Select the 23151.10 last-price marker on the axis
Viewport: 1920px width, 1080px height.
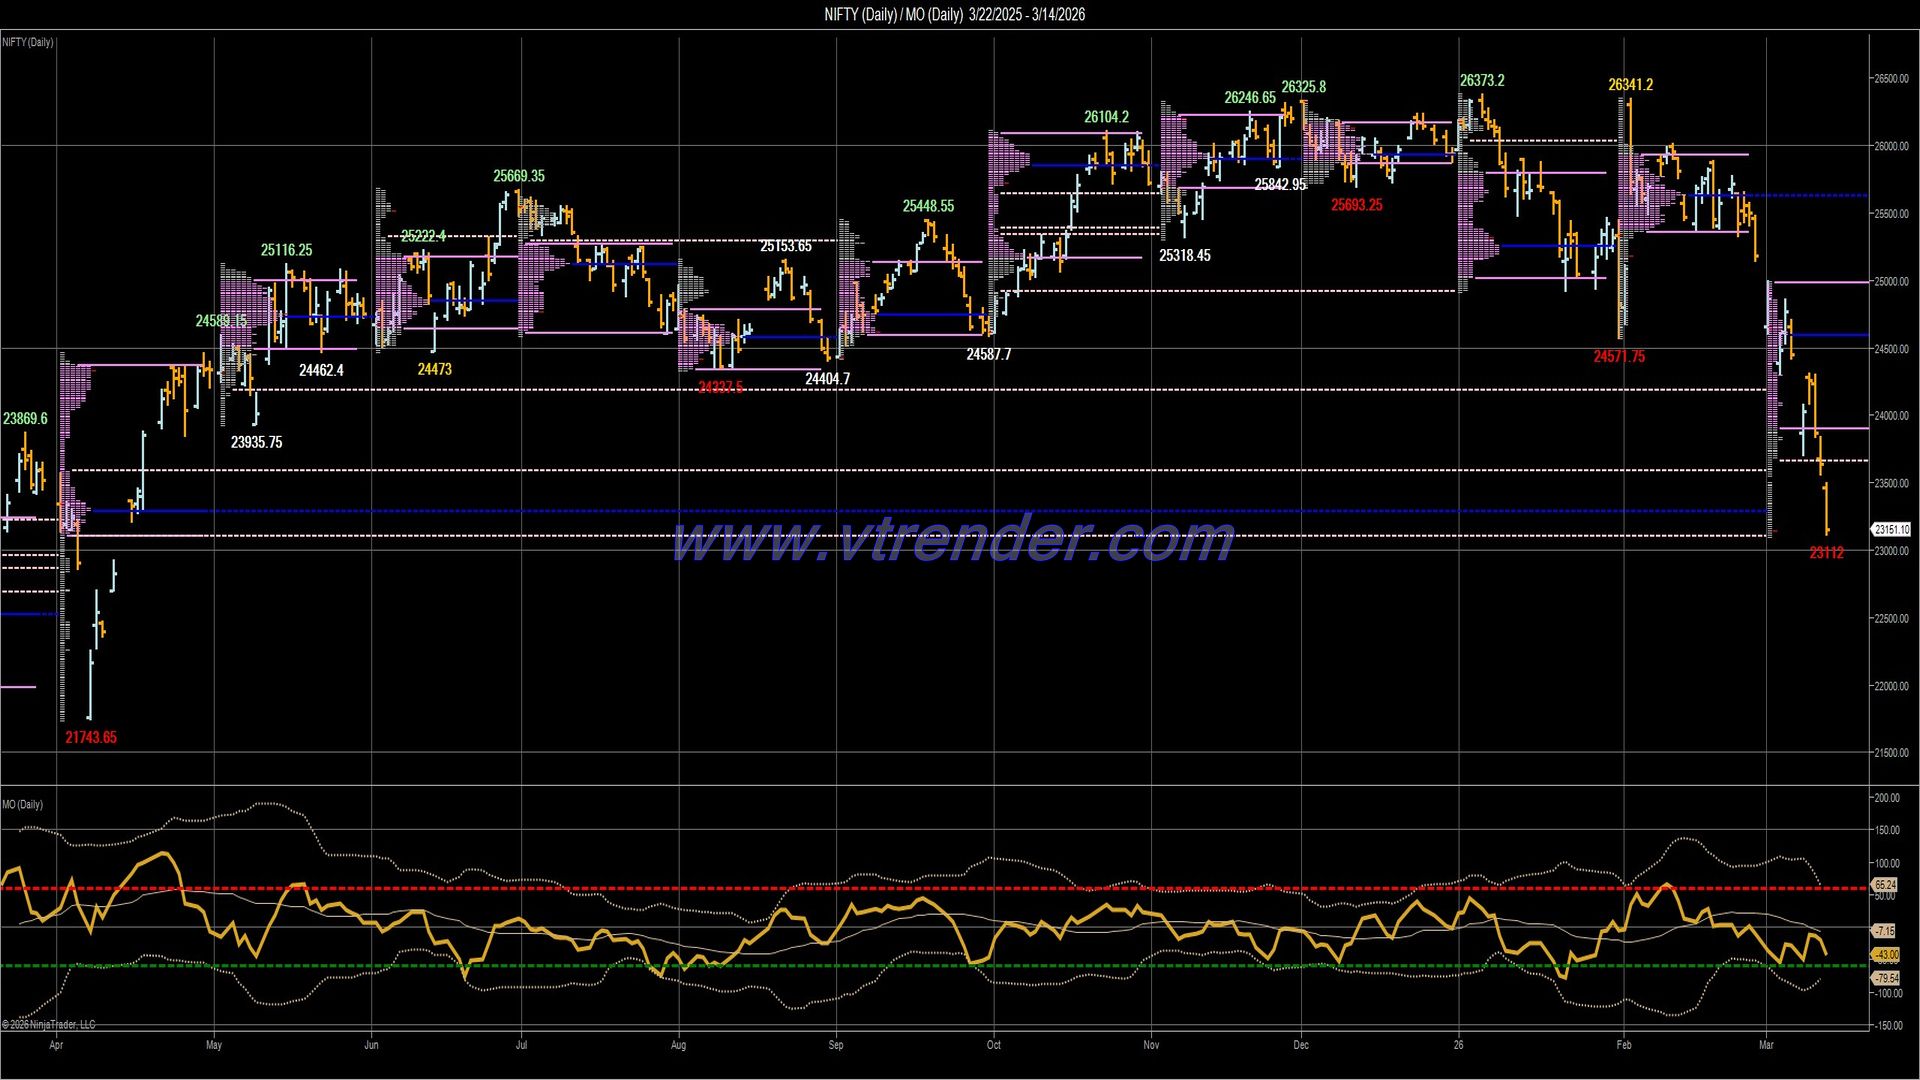(x=1892, y=530)
